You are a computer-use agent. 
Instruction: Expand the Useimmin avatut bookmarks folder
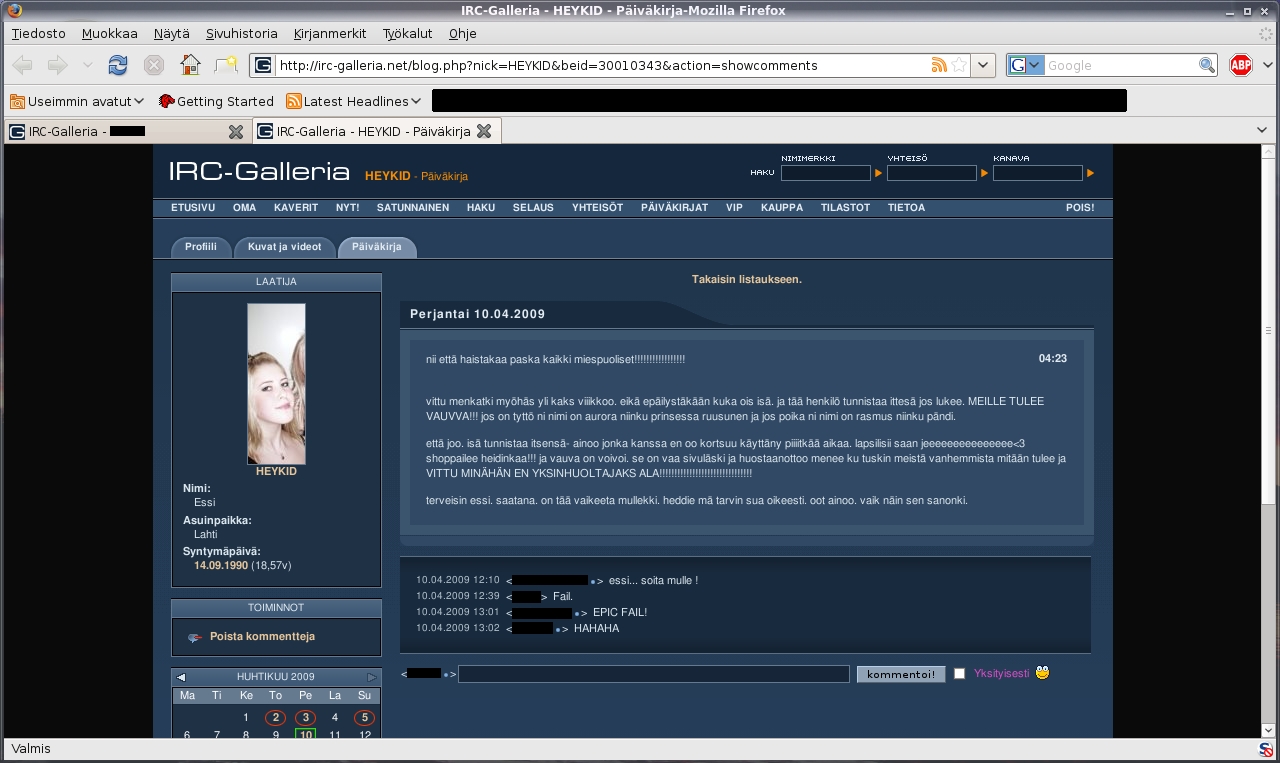point(78,101)
